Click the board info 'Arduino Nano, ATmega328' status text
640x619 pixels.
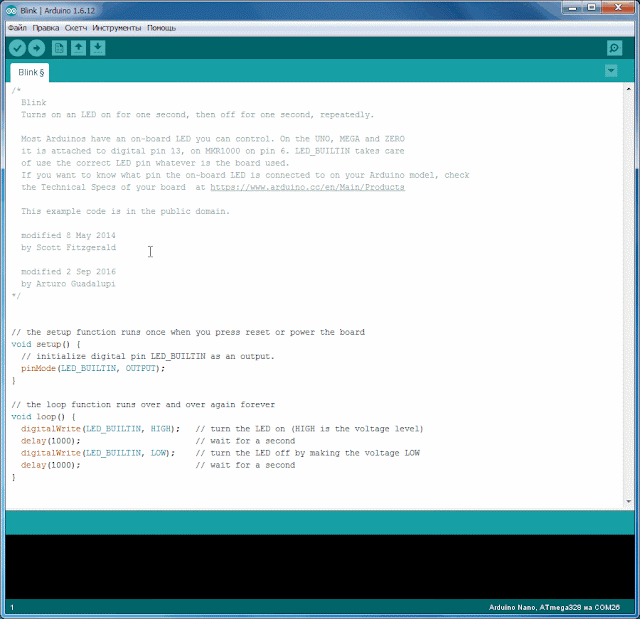click(x=554, y=608)
